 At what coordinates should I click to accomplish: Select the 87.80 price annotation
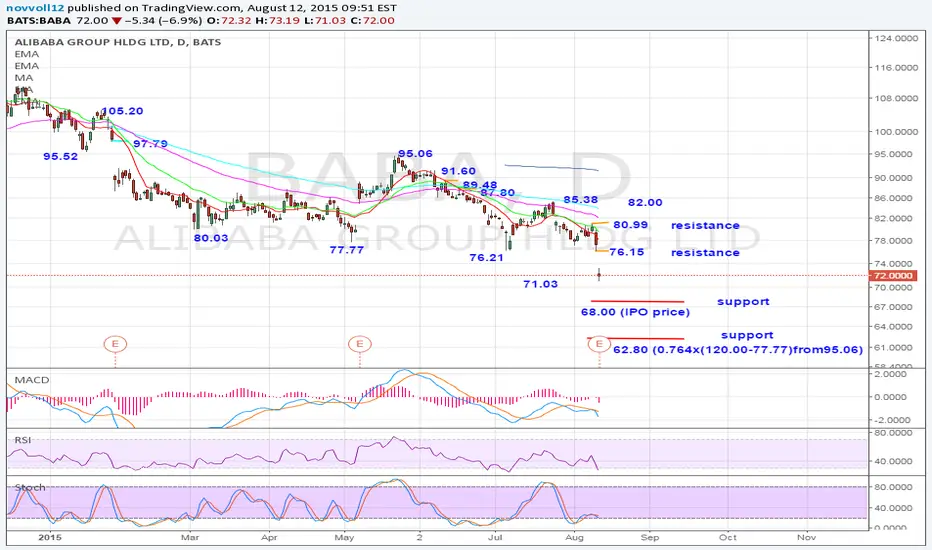click(498, 193)
